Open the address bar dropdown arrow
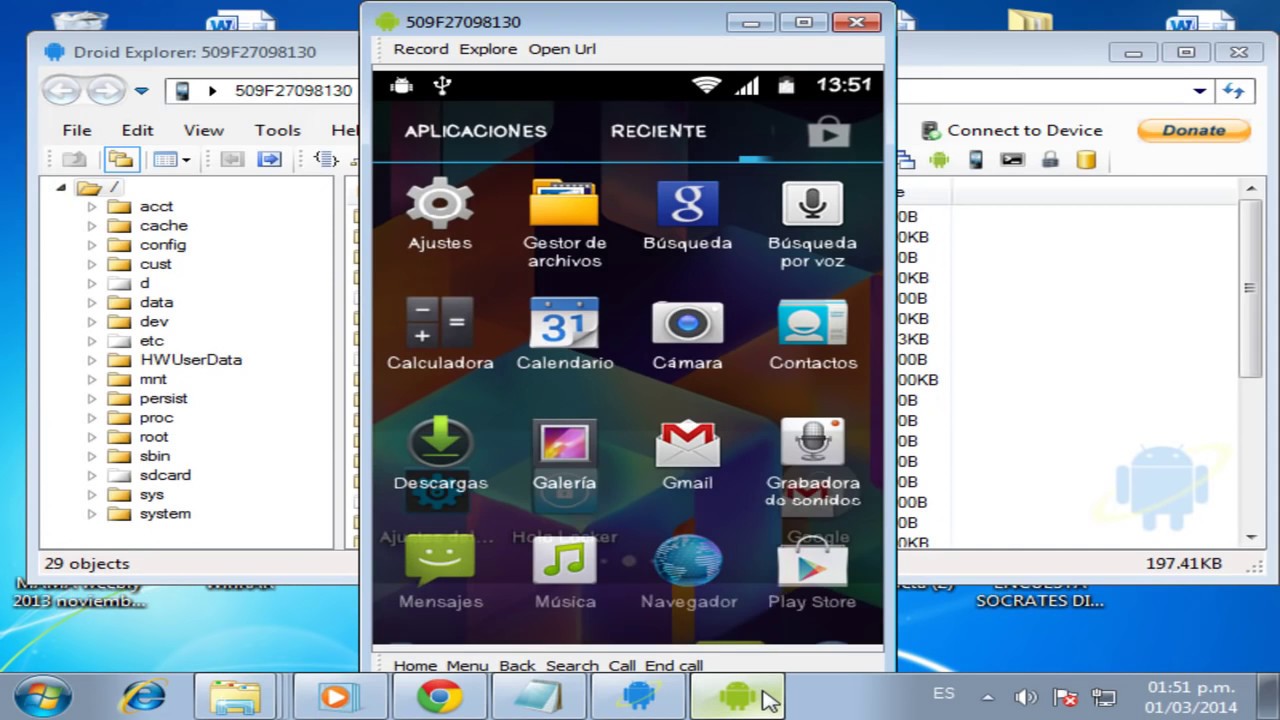The image size is (1280, 720). pos(1199,91)
